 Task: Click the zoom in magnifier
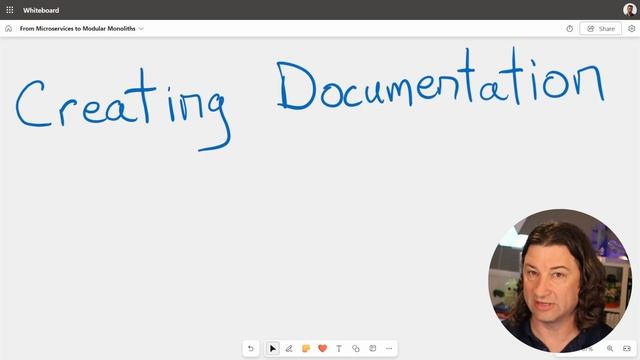click(610, 349)
